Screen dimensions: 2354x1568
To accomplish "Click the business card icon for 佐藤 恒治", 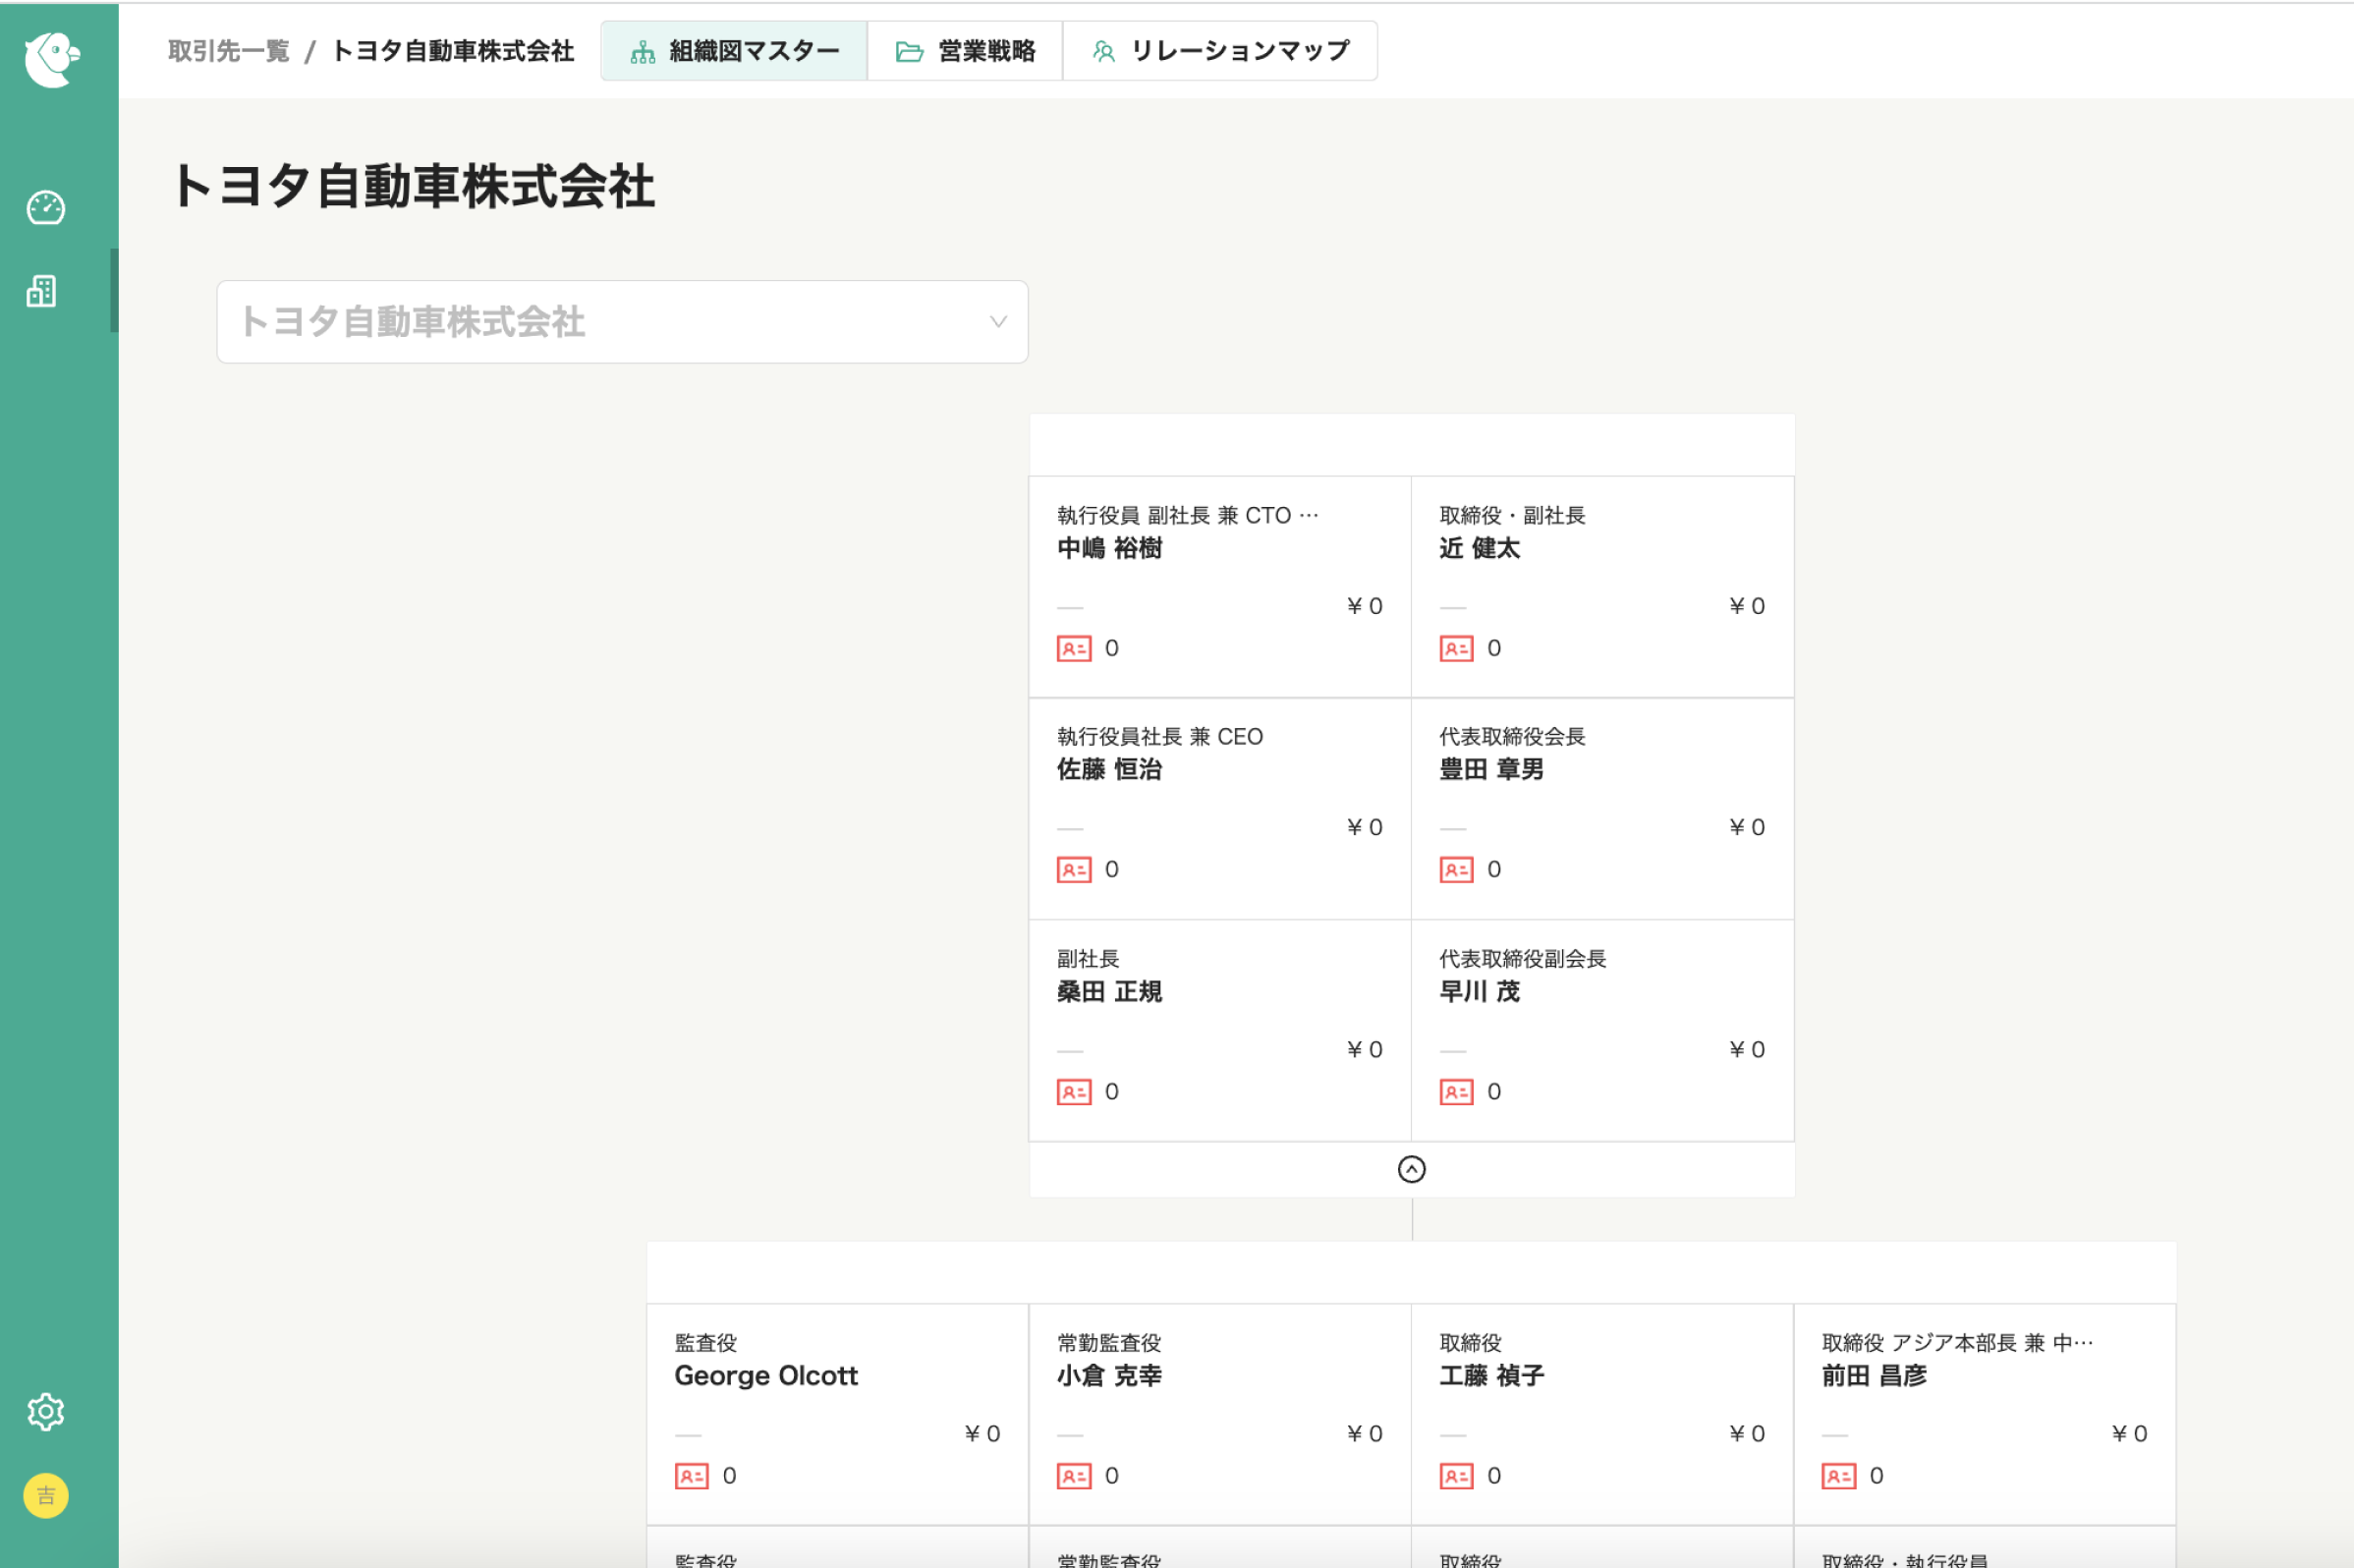I will [x=1074, y=870].
